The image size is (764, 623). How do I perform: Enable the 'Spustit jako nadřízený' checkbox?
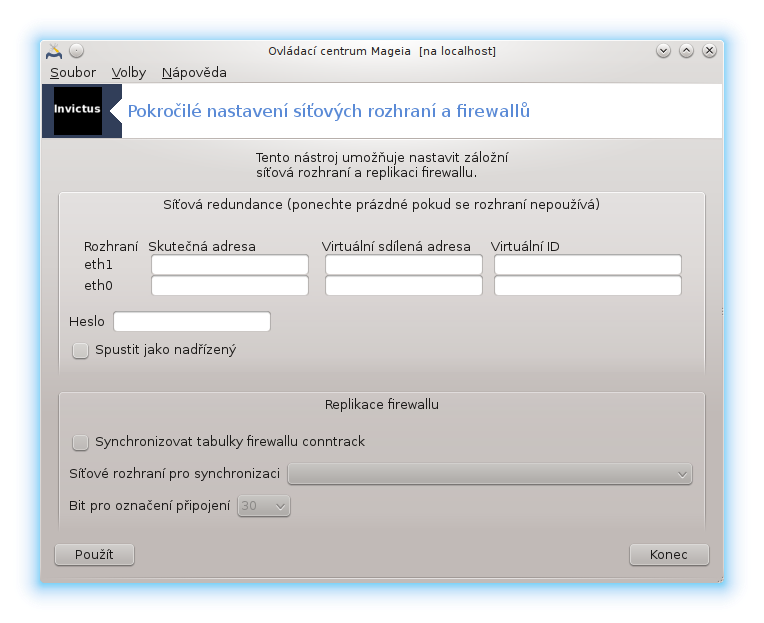click(x=81, y=351)
